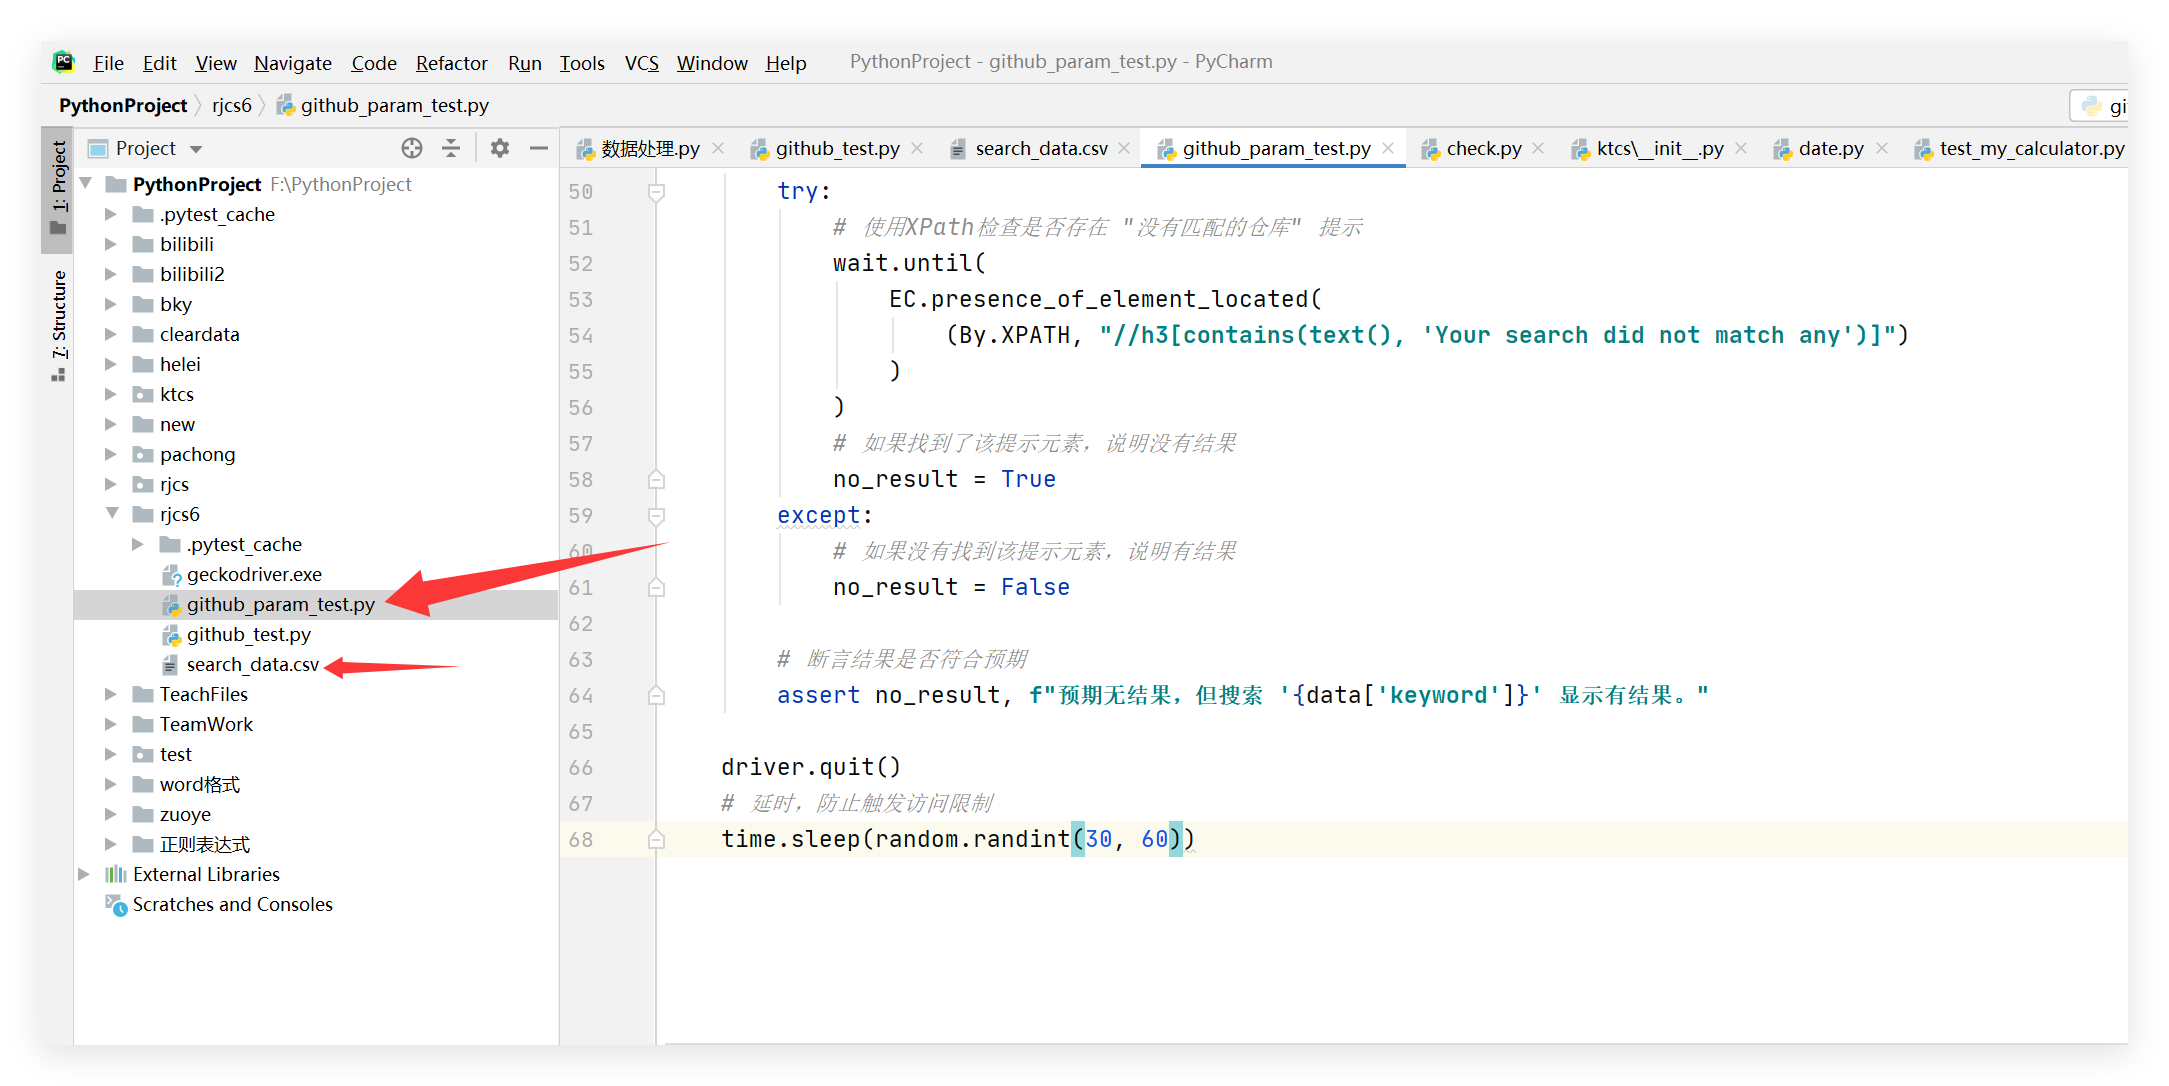
Task: Close the check.py editor tab
Action: click(x=1538, y=148)
